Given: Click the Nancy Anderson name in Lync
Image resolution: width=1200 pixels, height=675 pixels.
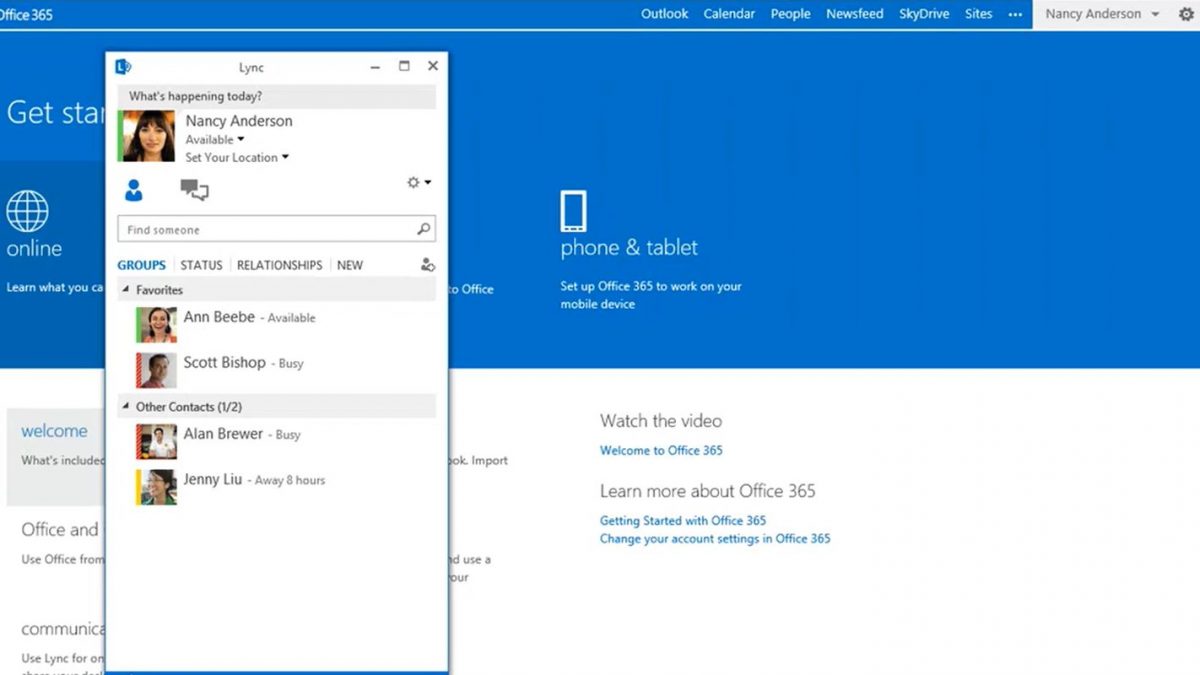Looking at the screenshot, I should (239, 121).
